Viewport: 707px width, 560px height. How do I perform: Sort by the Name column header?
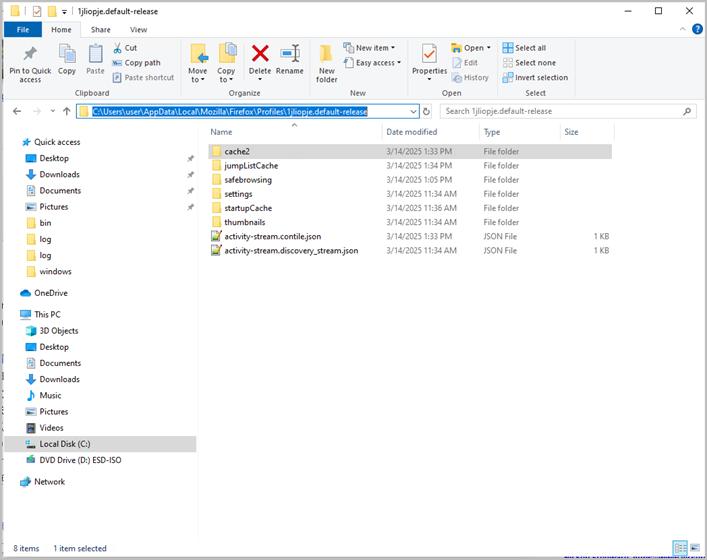coord(294,132)
